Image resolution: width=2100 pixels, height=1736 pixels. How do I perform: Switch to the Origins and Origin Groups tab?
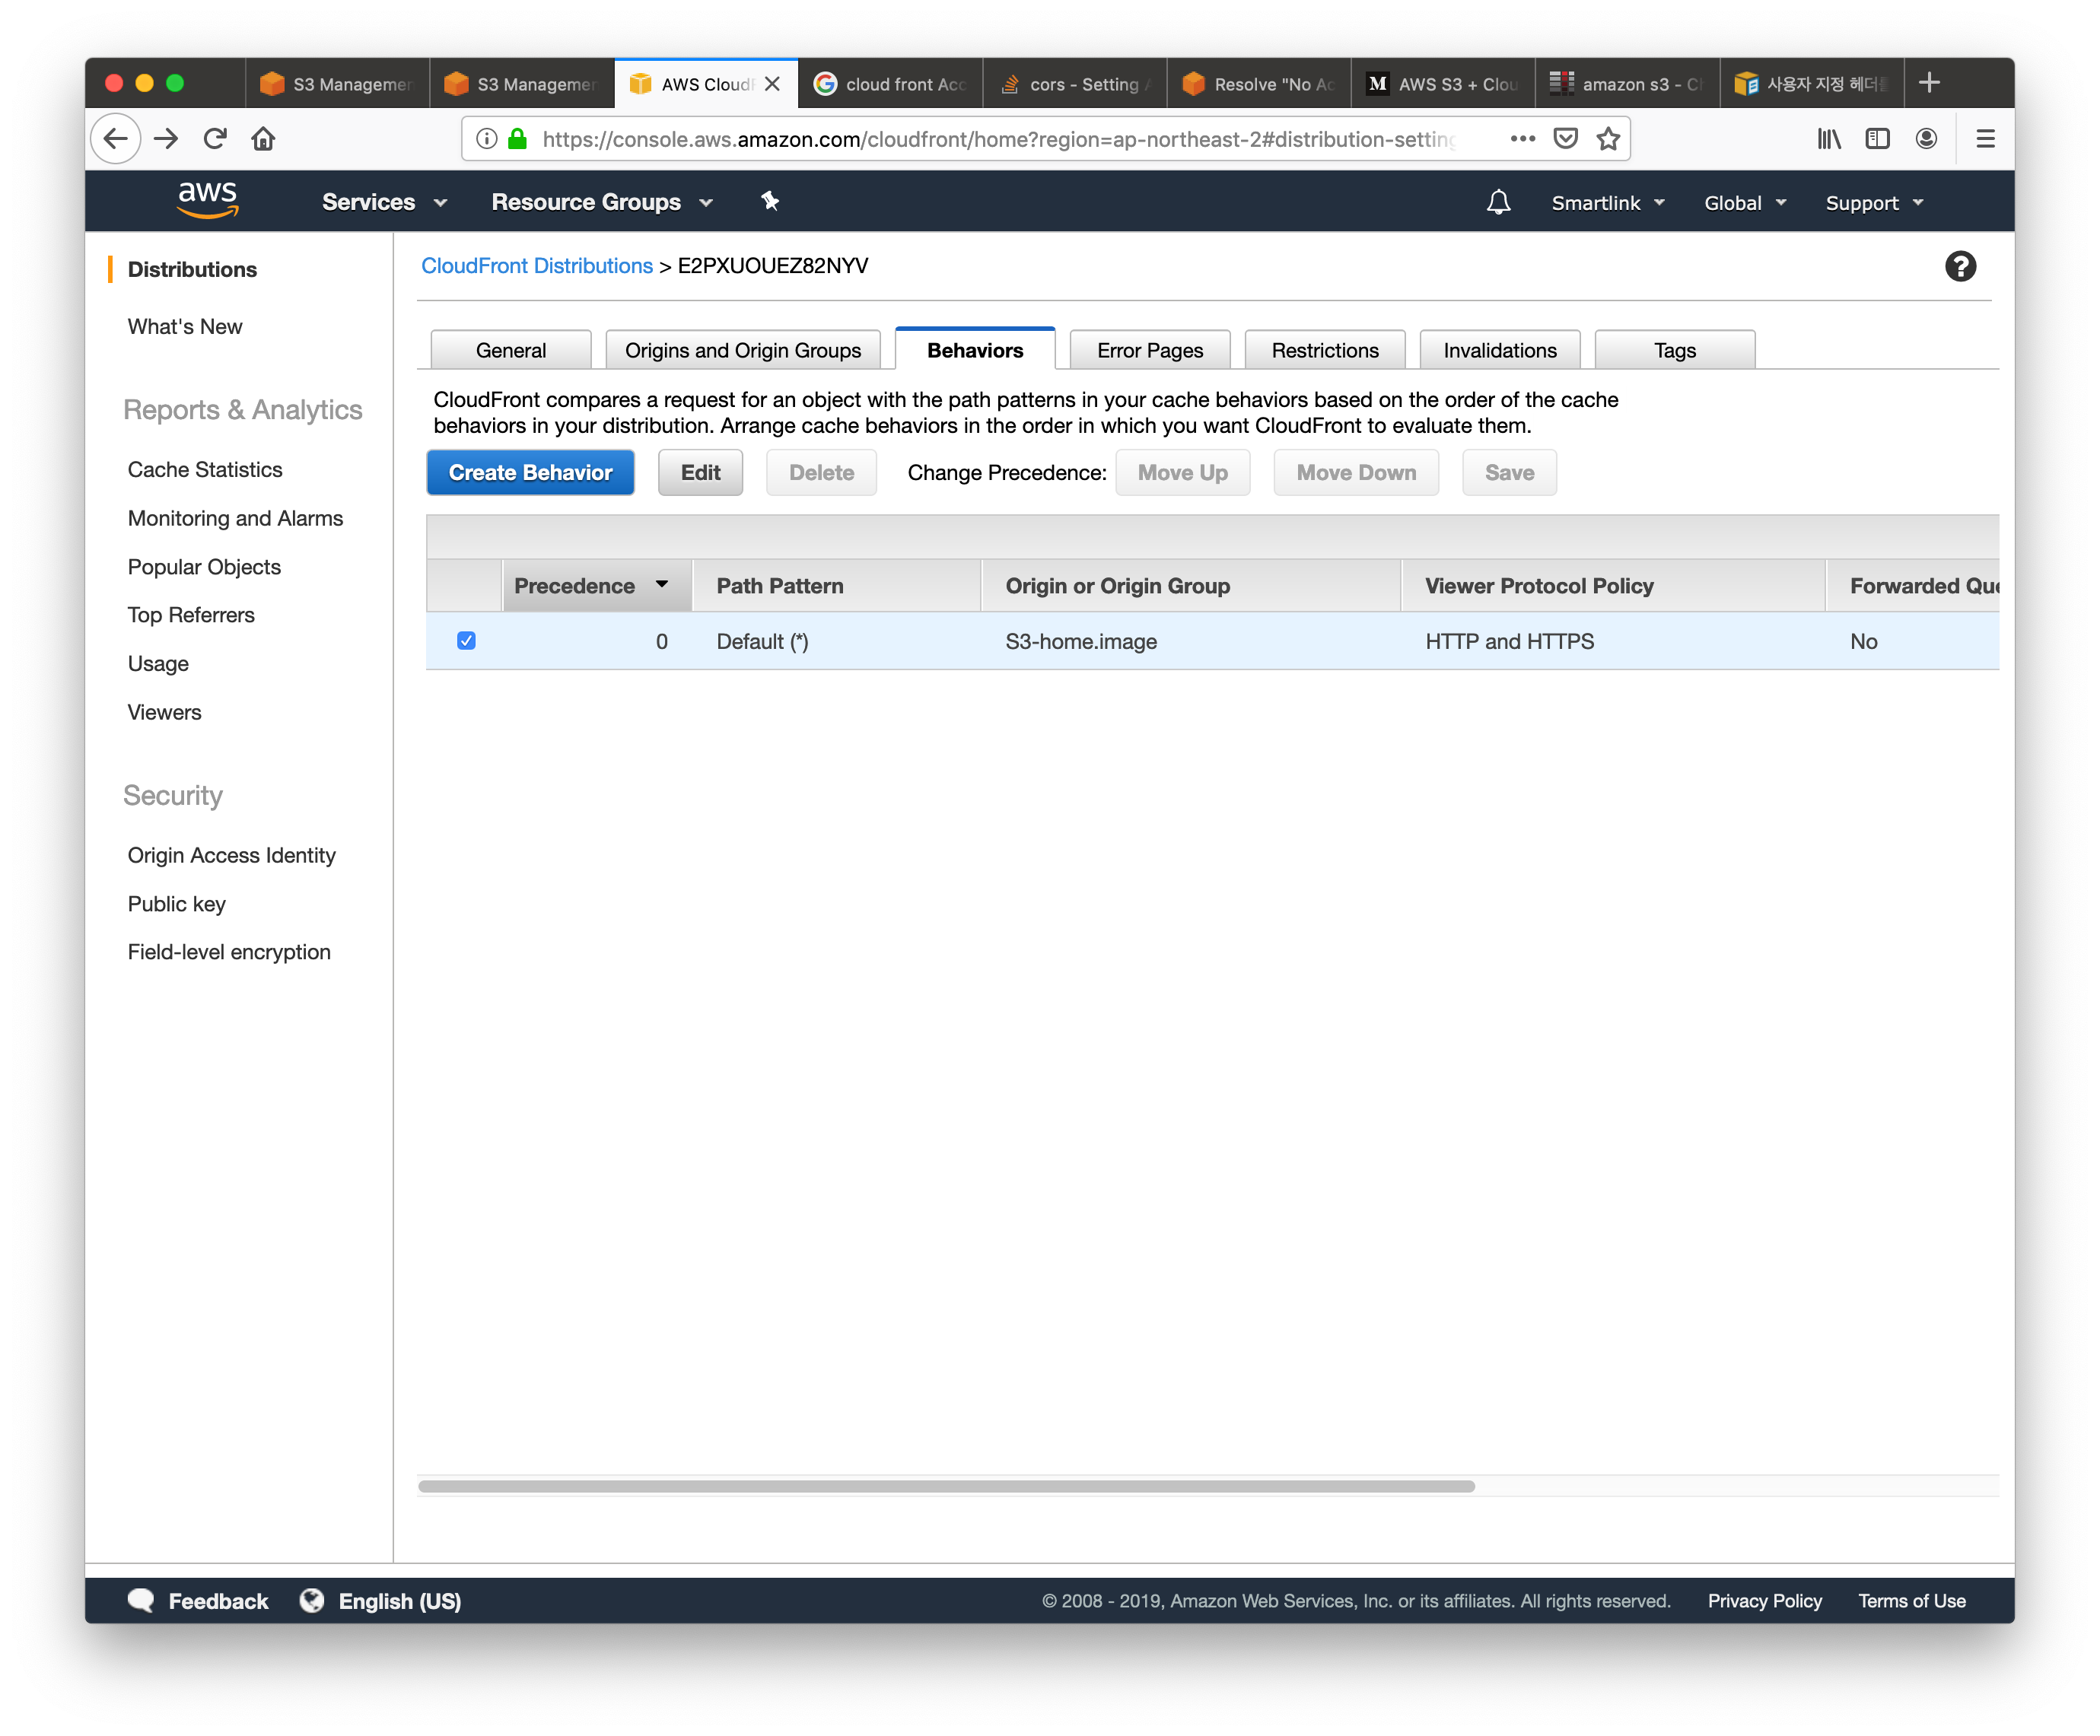pos(742,350)
